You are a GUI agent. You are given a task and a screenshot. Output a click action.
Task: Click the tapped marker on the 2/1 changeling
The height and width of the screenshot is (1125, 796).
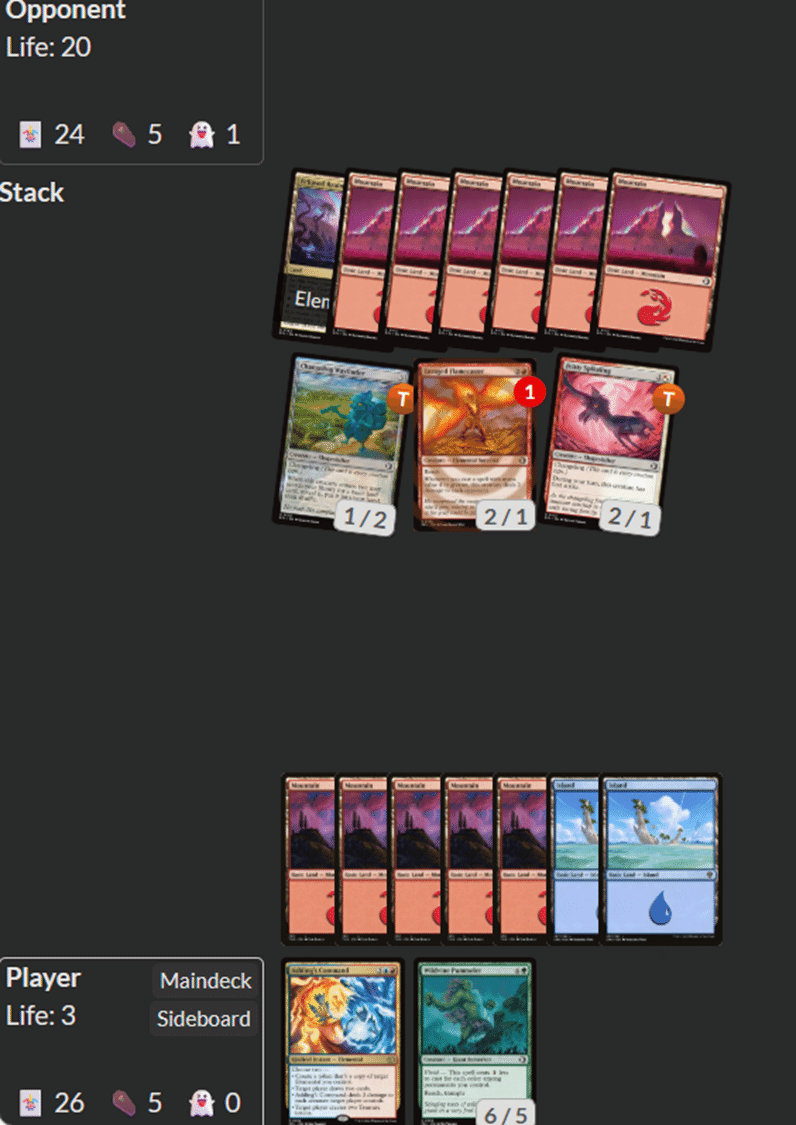668,398
